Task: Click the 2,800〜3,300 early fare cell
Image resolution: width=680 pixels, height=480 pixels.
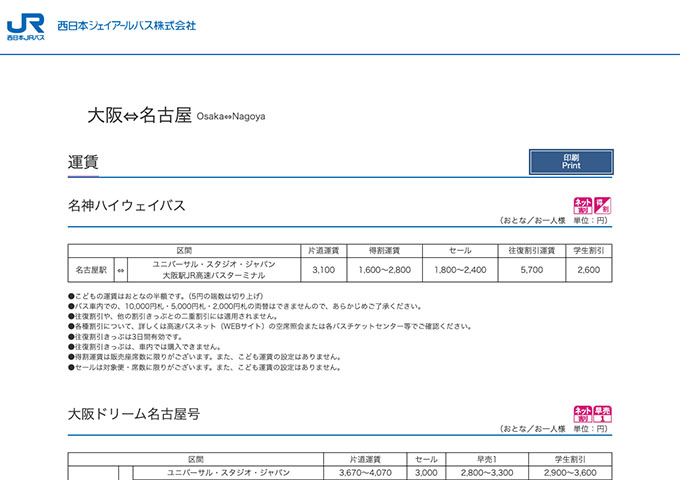Action: point(487,473)
